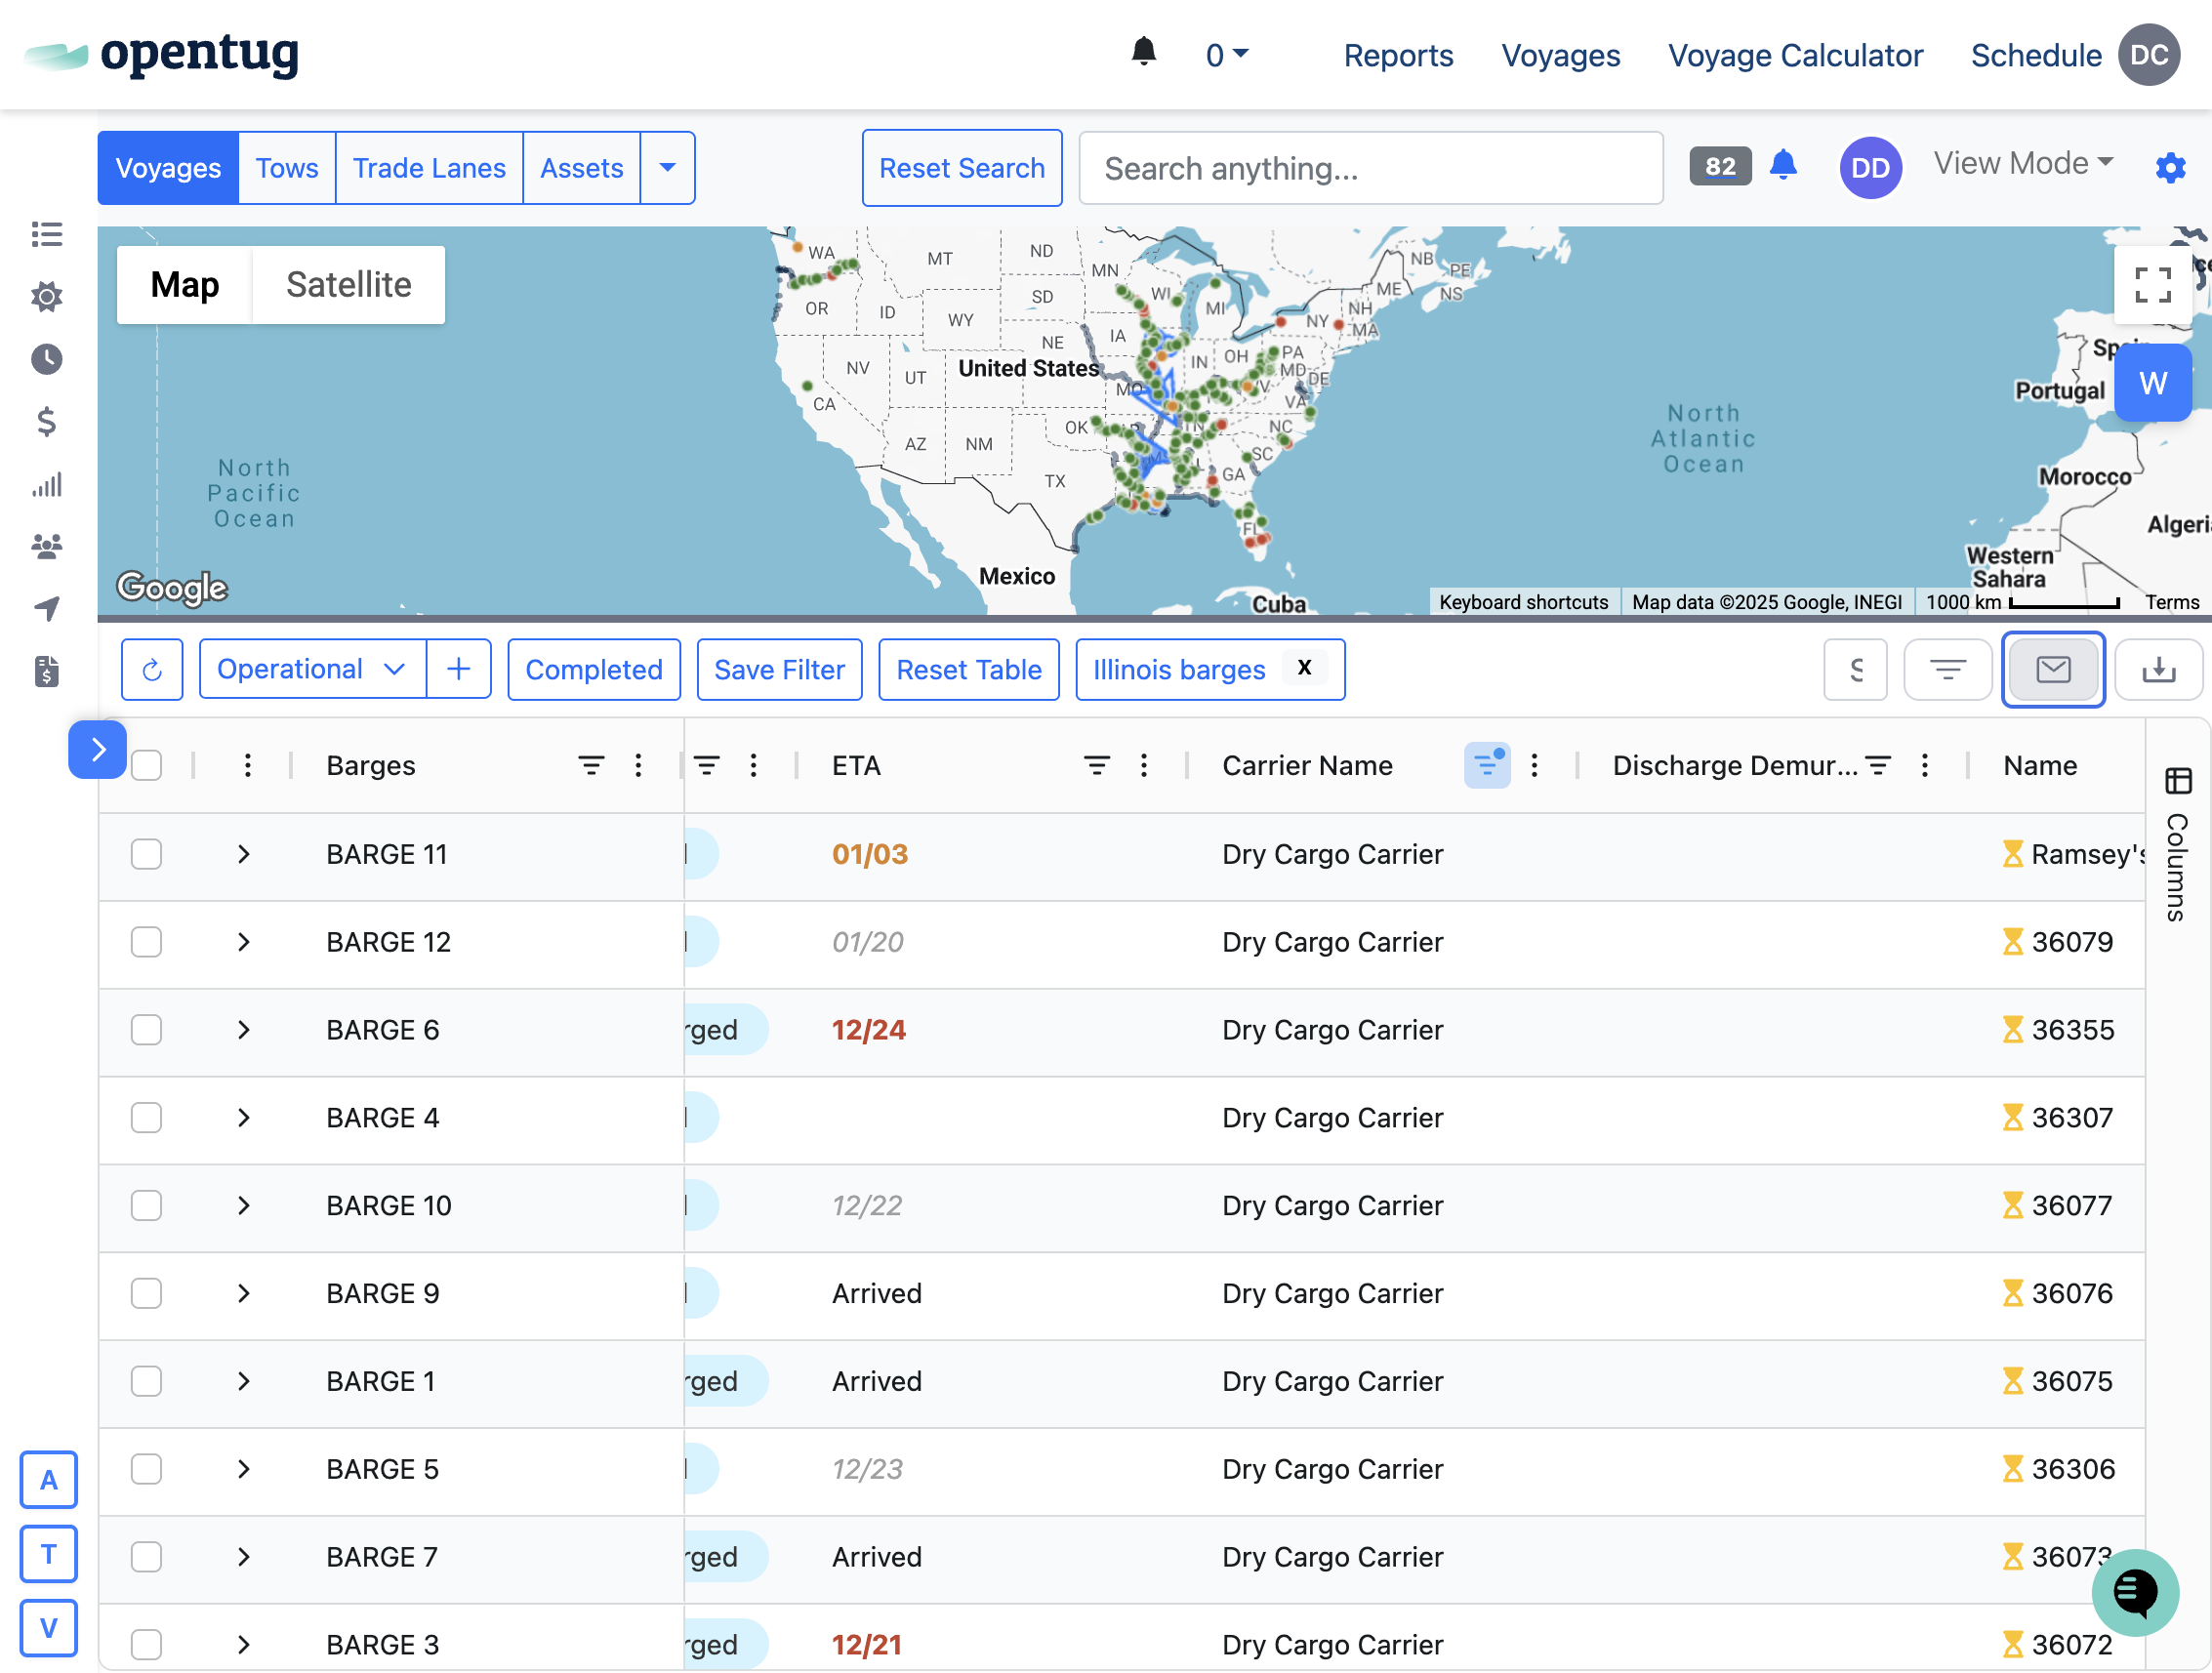Click the Carrier Name filter icon
This screenshot has width=2212, height=1673.
1486,765
